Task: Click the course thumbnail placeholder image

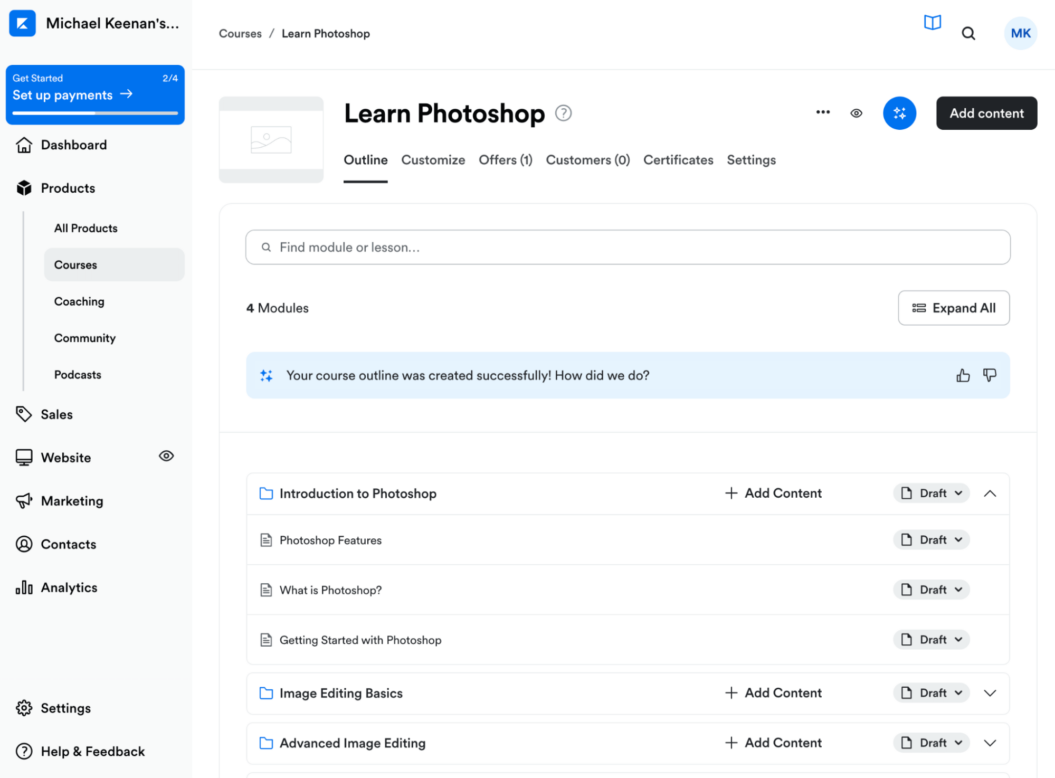Action: click(x=271, y=140)
